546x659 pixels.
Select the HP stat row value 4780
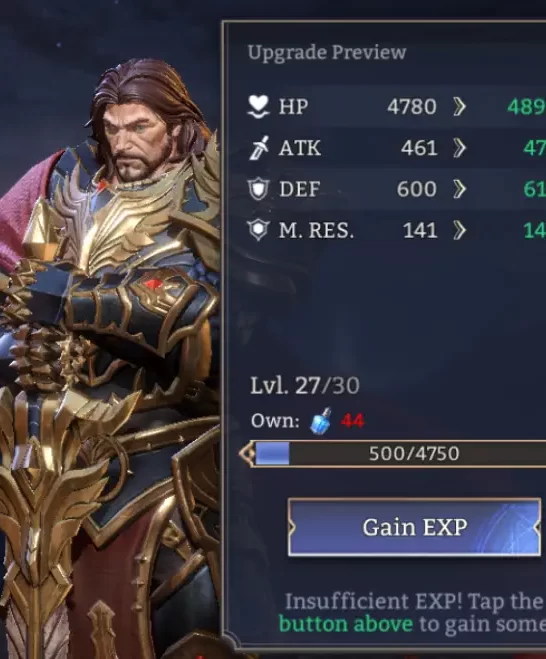coord(412,107)
